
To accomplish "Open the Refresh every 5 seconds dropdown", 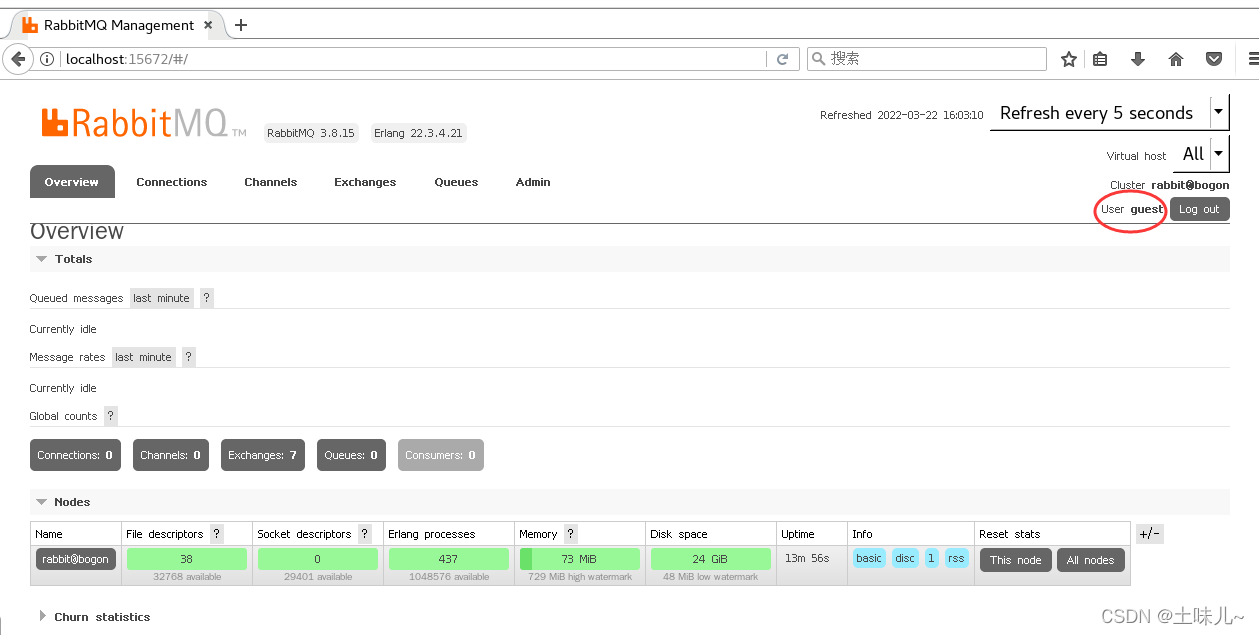I will point(1109,113).
